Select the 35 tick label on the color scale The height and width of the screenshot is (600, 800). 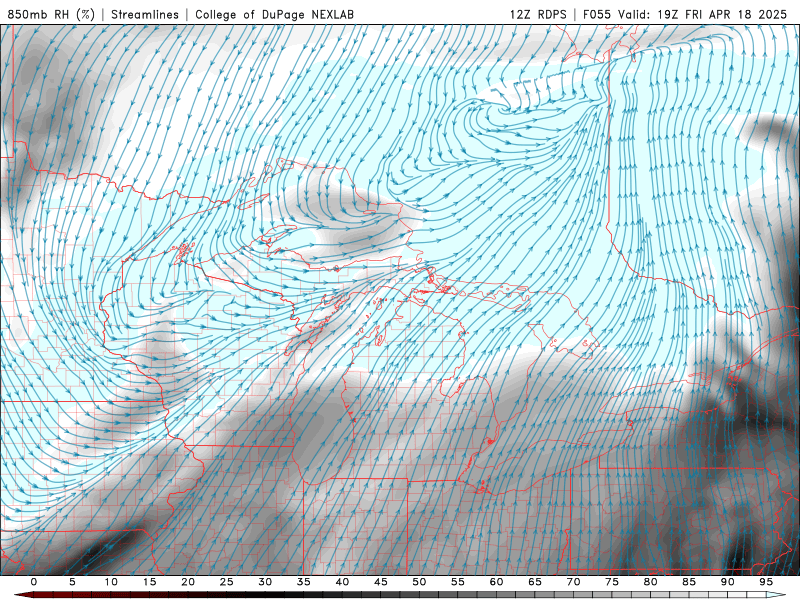[x=304, y=582]
